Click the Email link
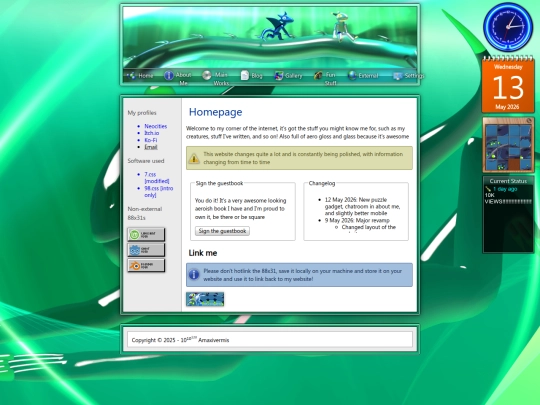 point(151,147)
